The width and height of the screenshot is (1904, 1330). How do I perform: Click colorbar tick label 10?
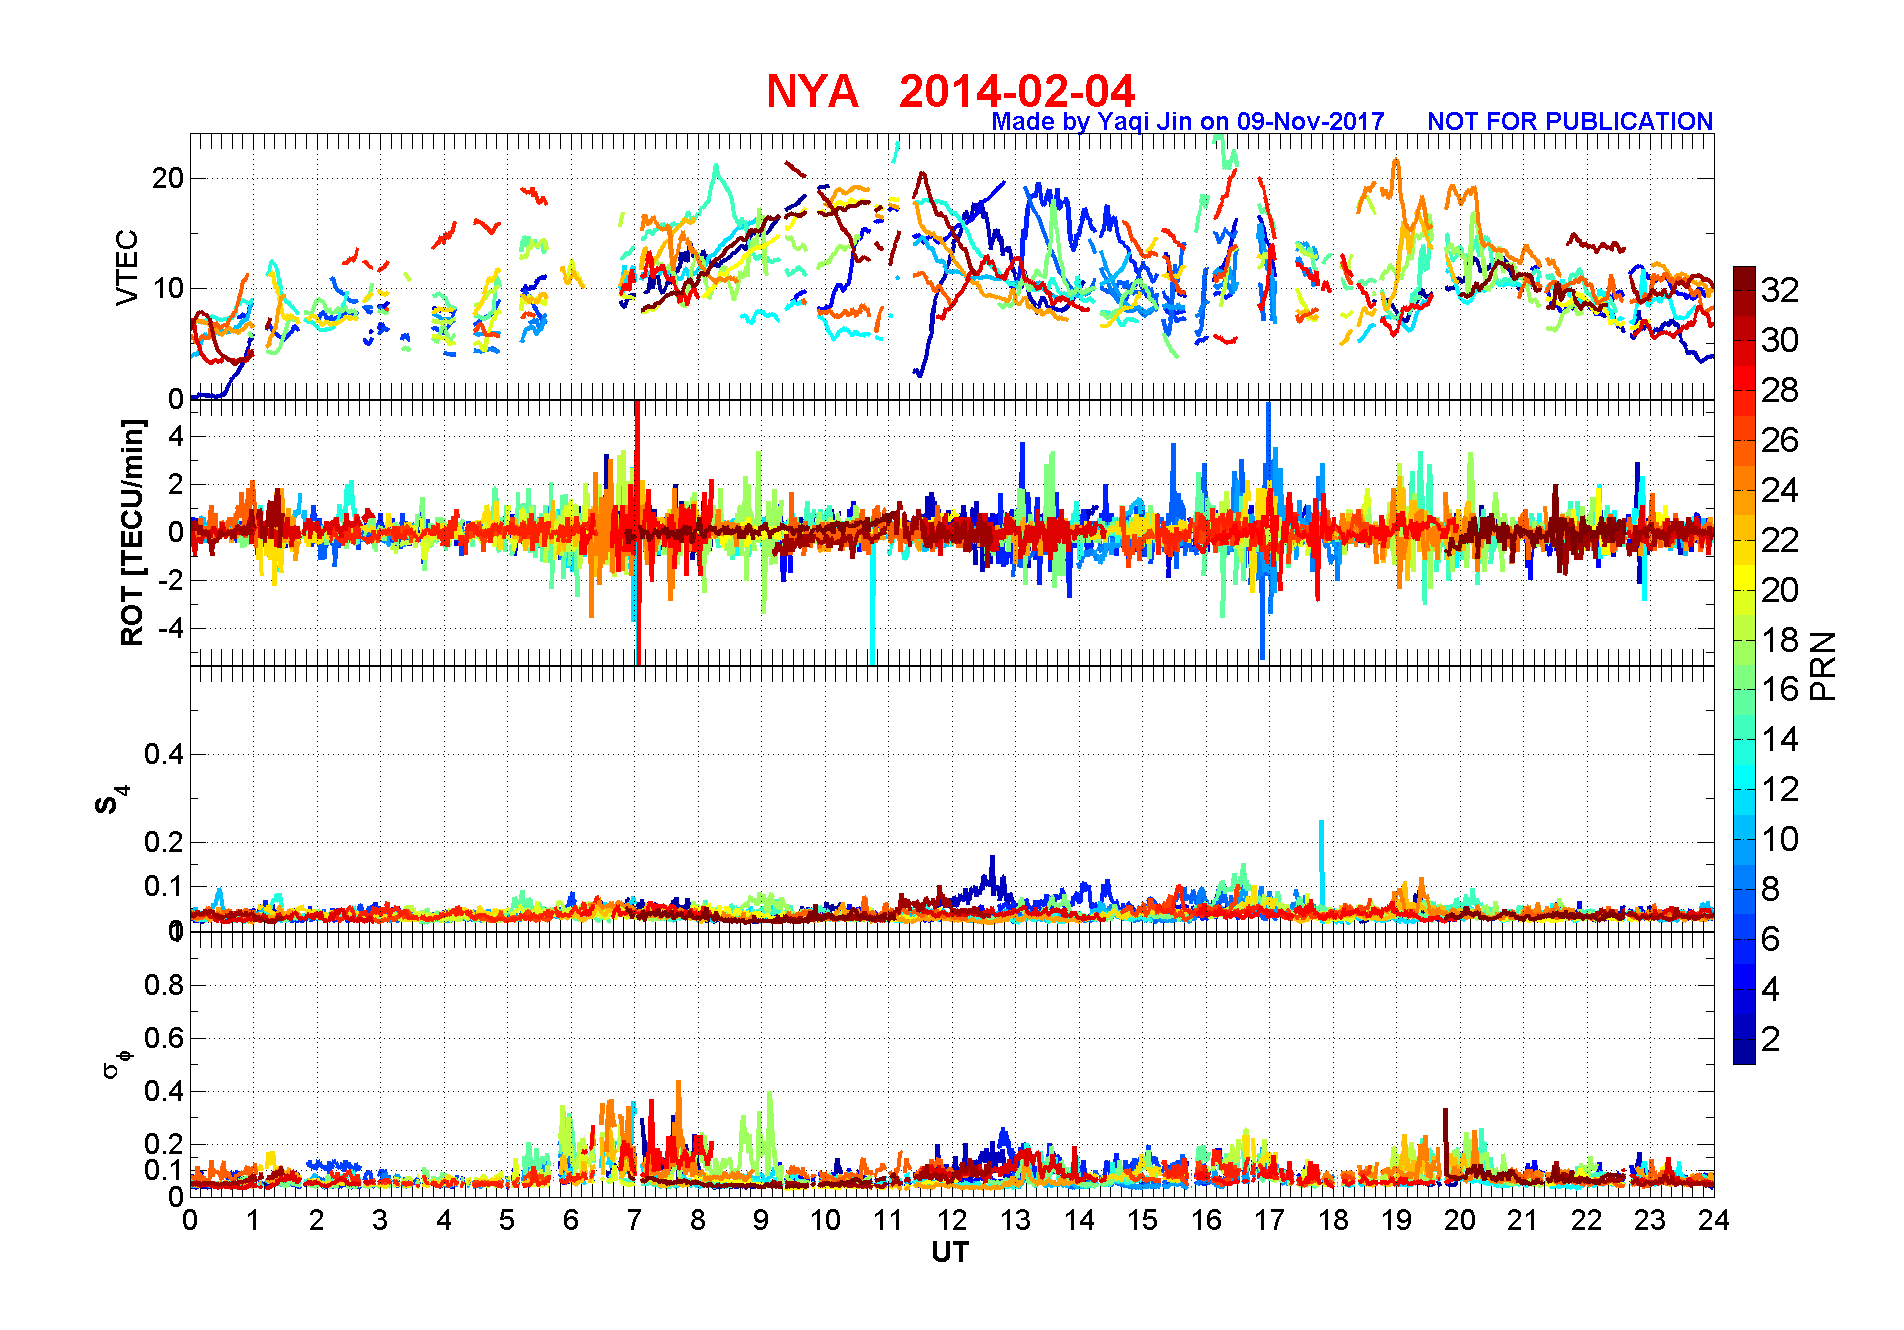(1780, 839)
